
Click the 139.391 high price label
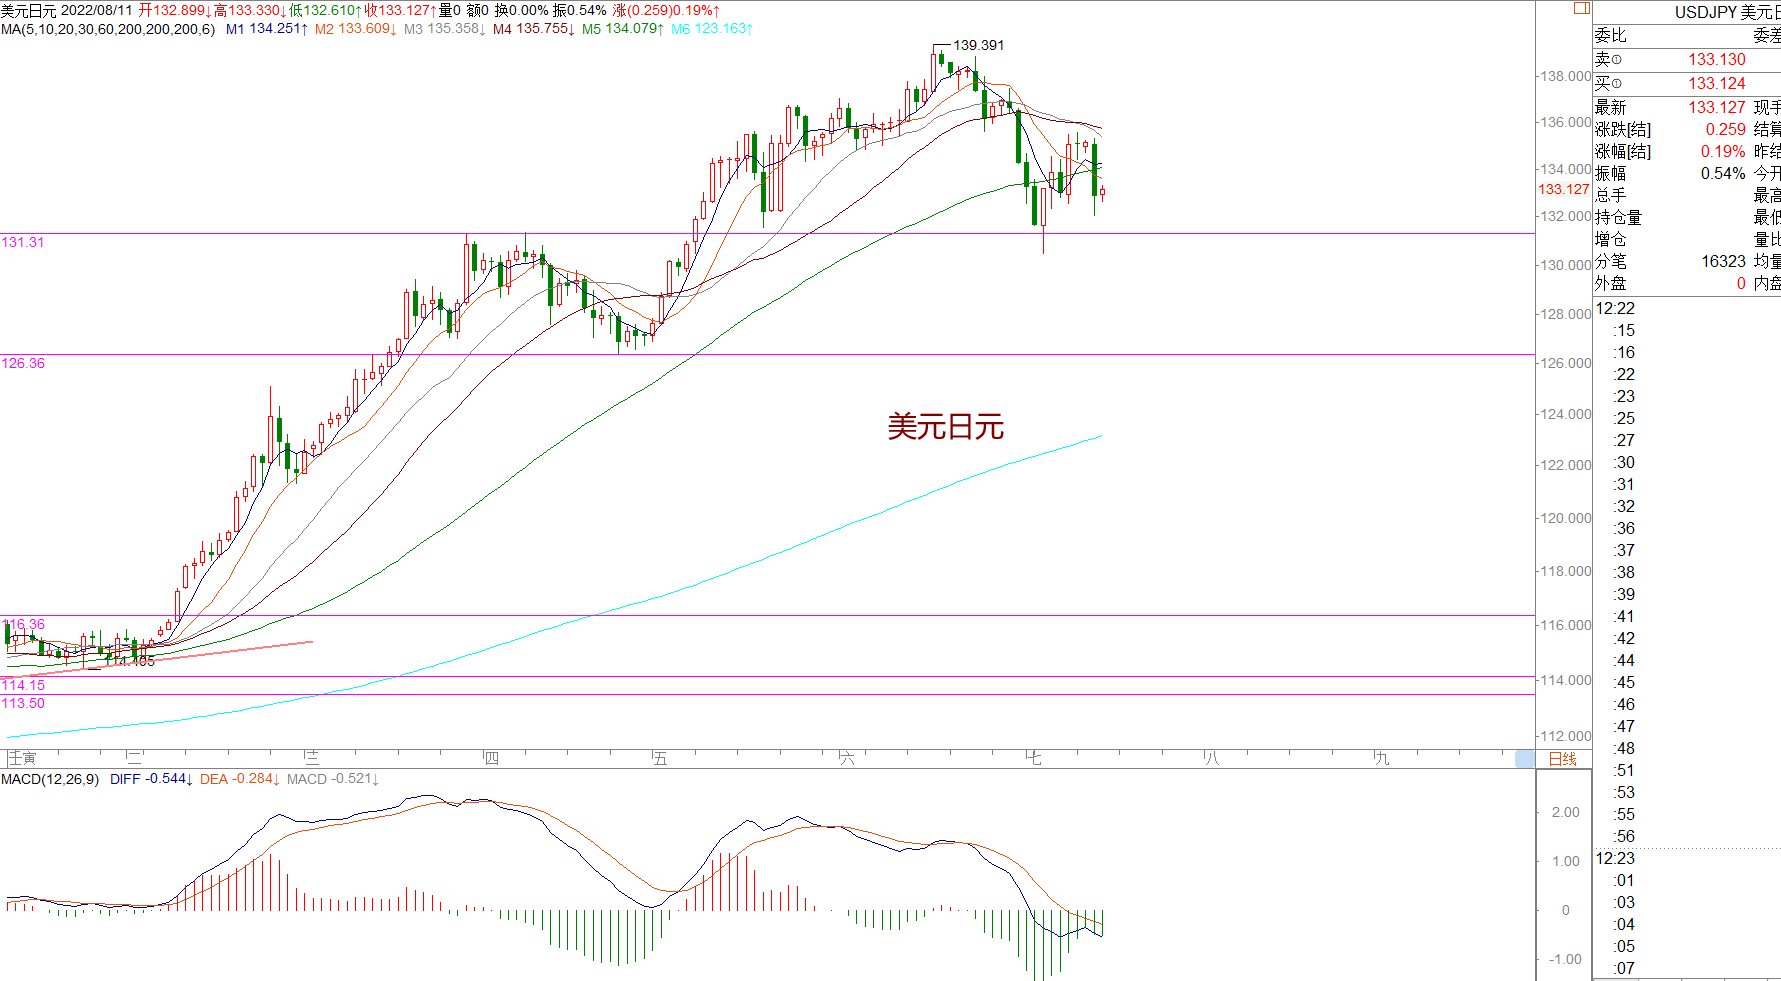[x=978, y=45]
